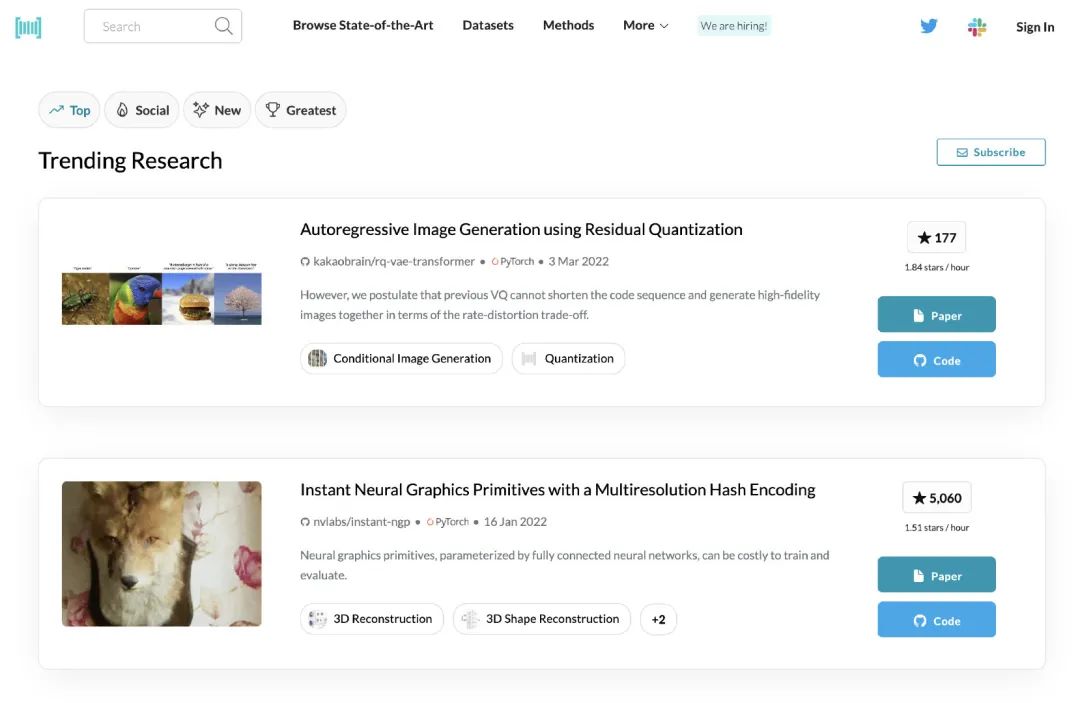Click the 3 Mar 2022 date
This screenshot has height=703, width=1080.
(579, 262)
